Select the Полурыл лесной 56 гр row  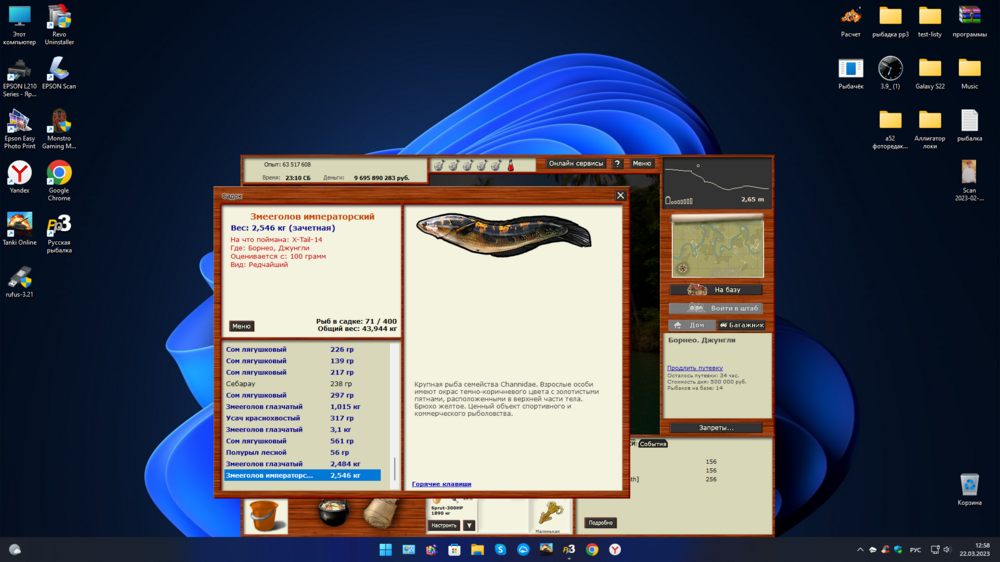303,453
